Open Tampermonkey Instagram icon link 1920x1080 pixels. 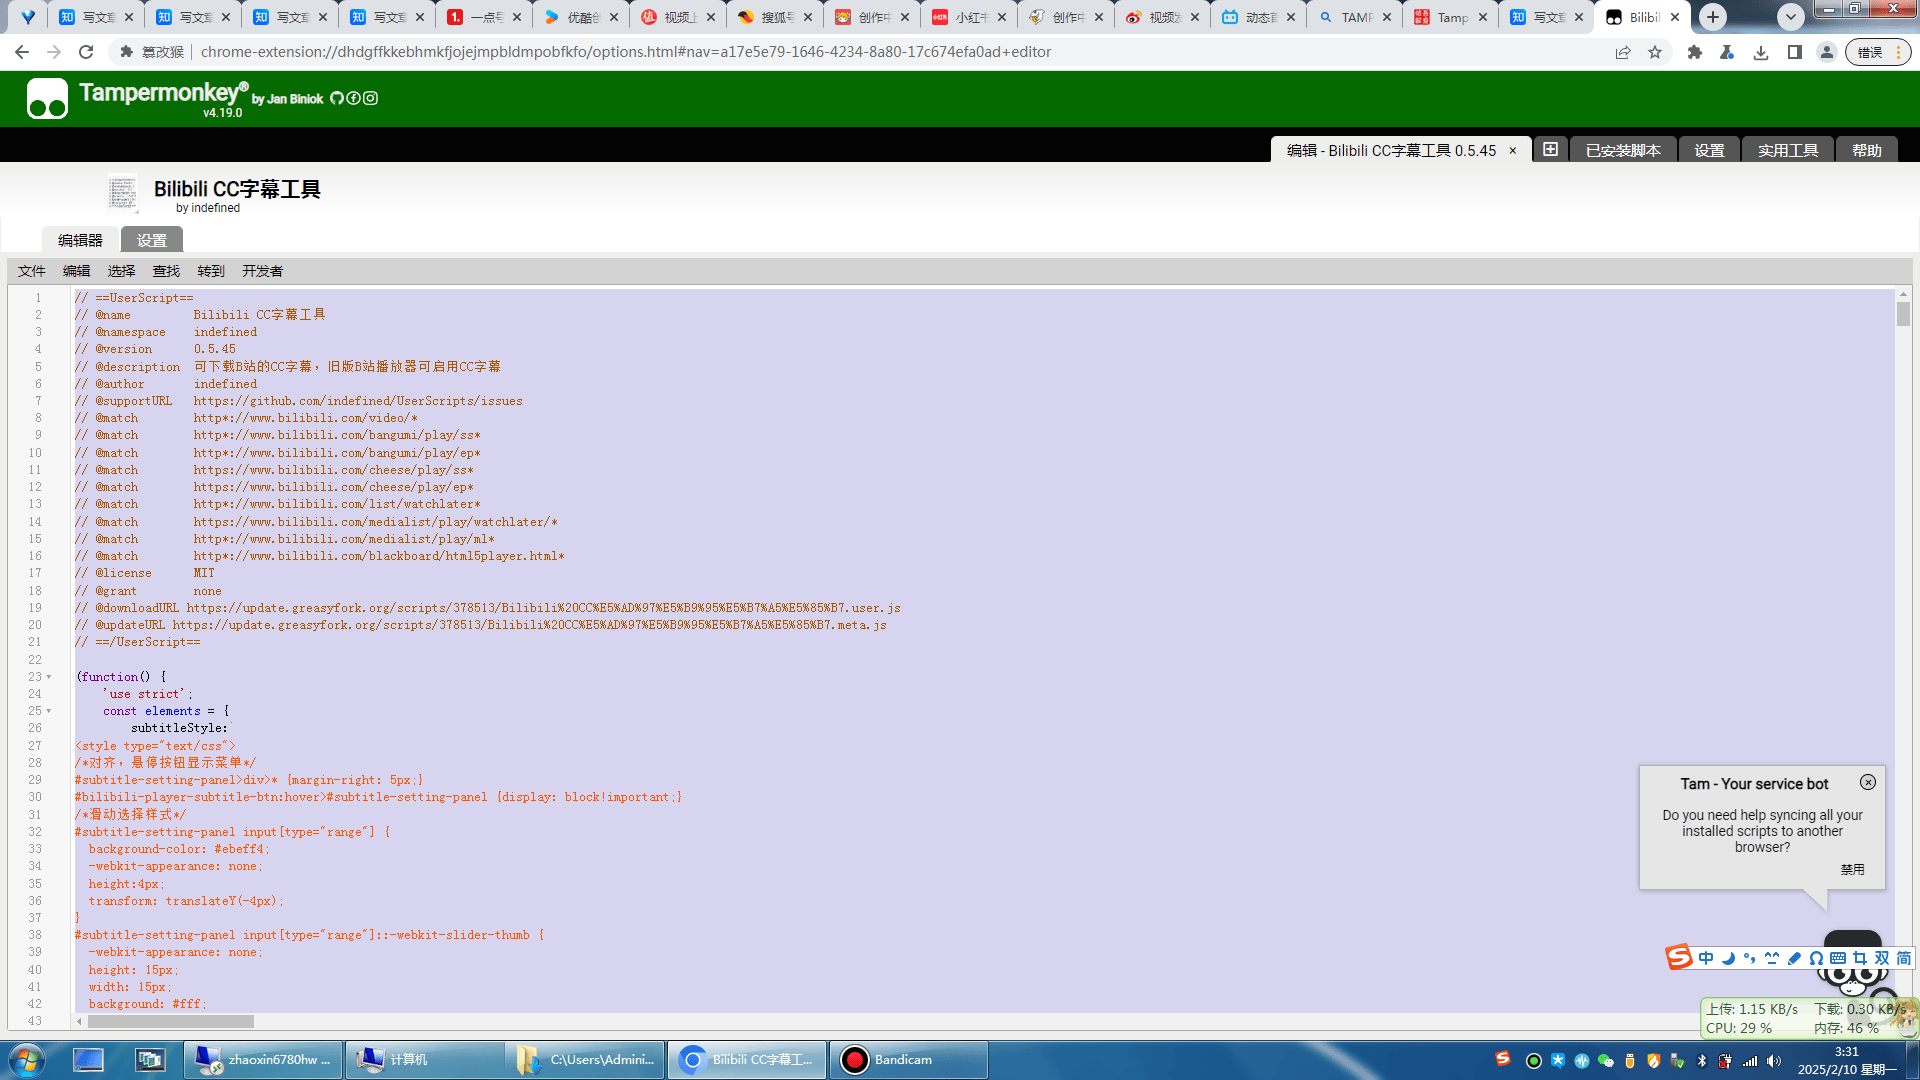coord(370,98)
